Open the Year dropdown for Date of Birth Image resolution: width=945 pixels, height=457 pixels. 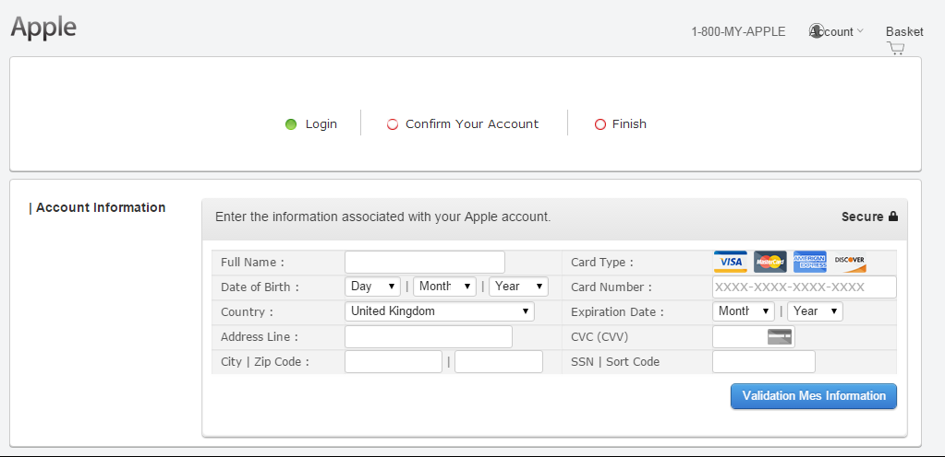519,286
